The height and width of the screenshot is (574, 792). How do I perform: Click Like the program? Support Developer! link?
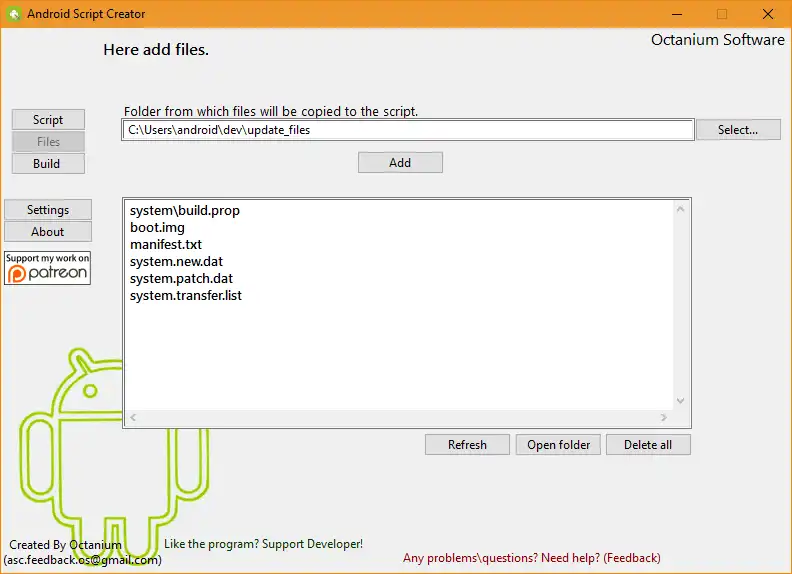pos(263,544)
